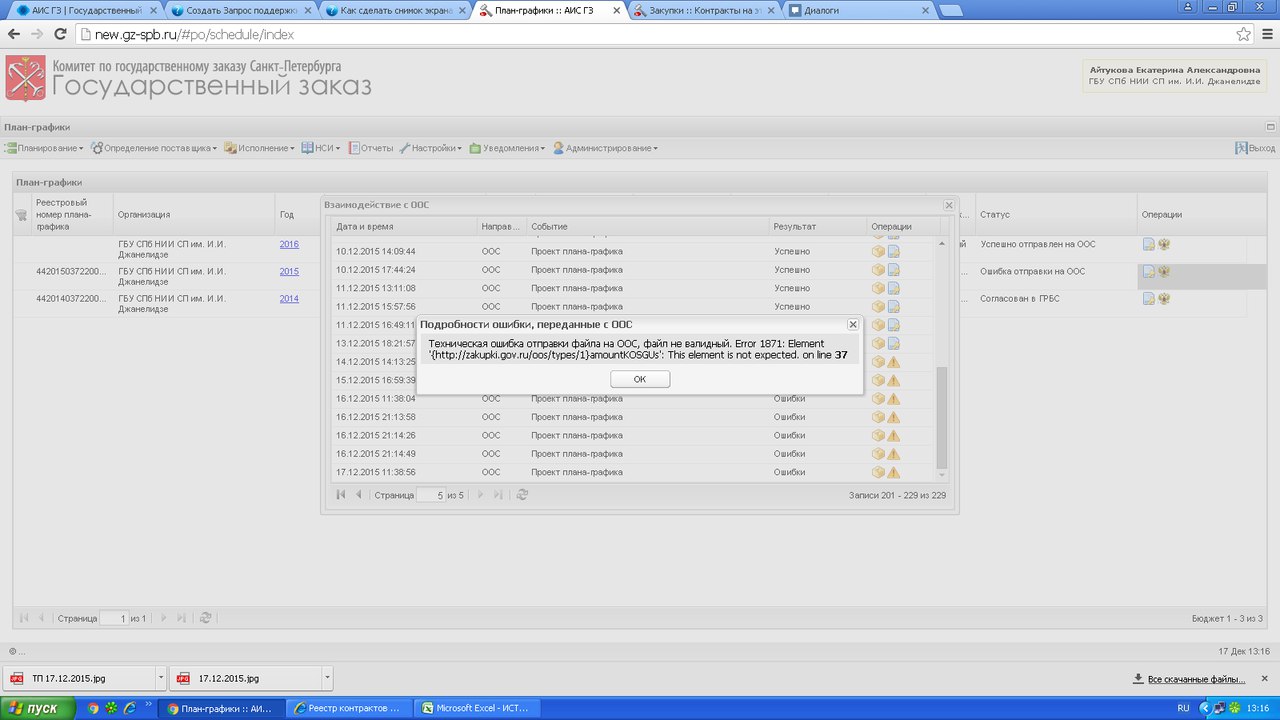Click the page number field showing 5
This screenshot has width=1280, height=720.
pyautogui.click(x=430, y=495)
